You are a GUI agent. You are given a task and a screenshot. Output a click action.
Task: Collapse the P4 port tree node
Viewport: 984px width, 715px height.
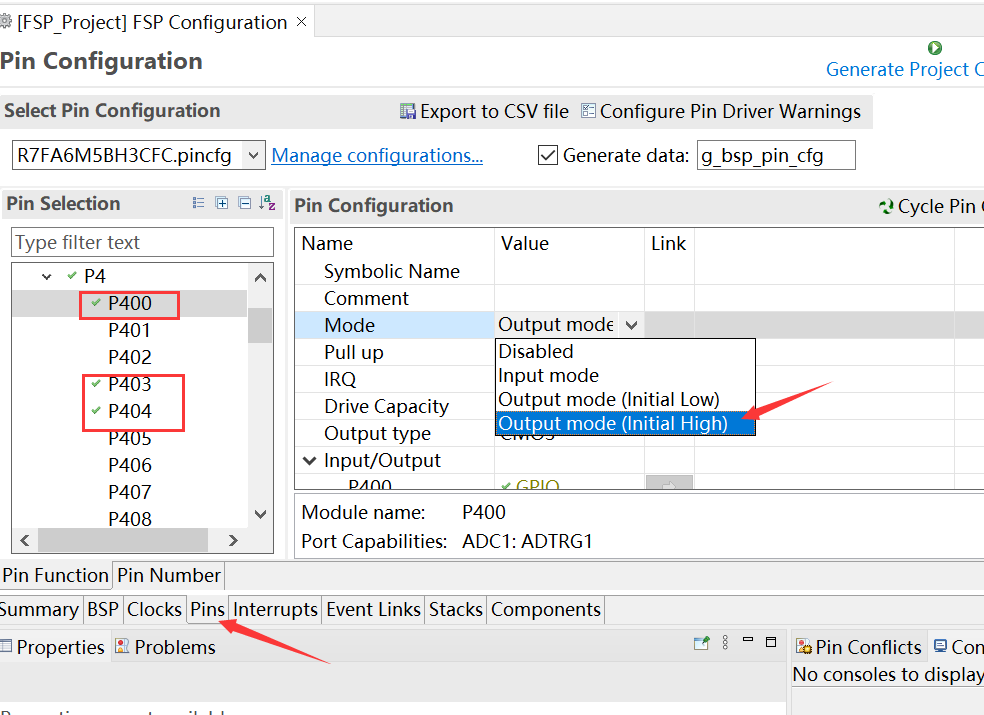[x=47, y=276]
